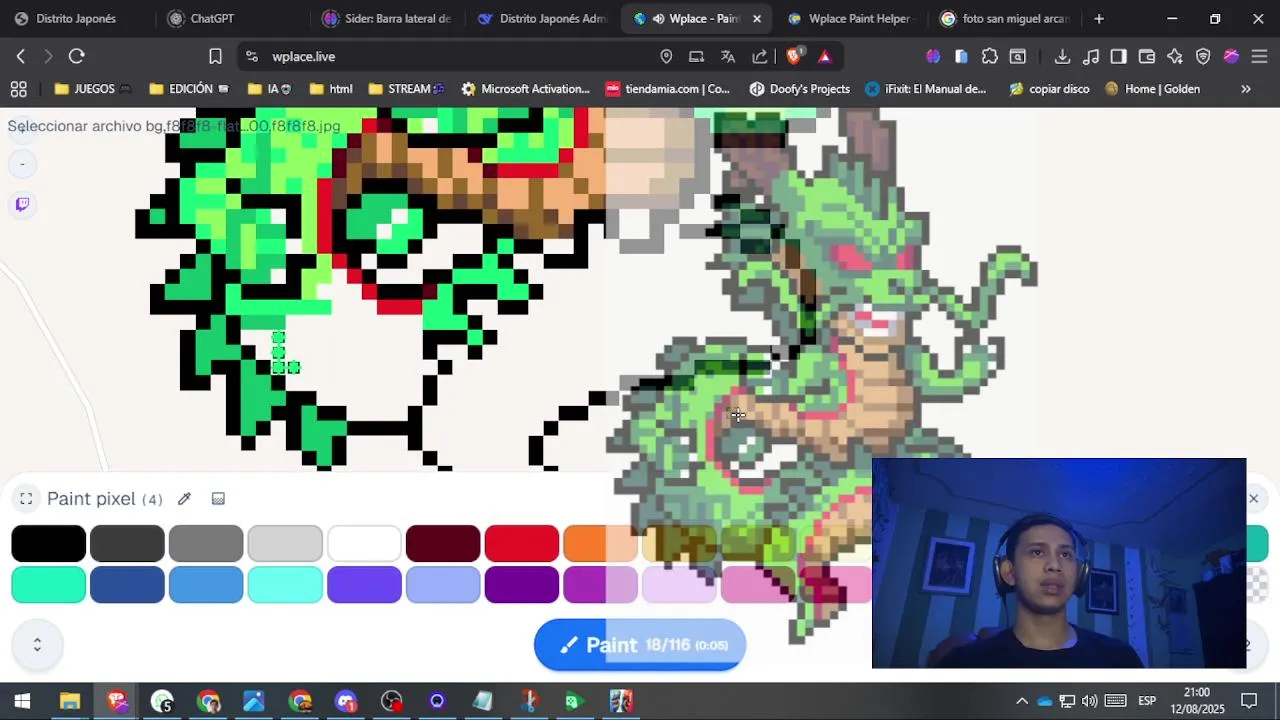
Task: Switch to Sider: Barra lateral tab
Action: pyautogui.click(x=385, y=19)
